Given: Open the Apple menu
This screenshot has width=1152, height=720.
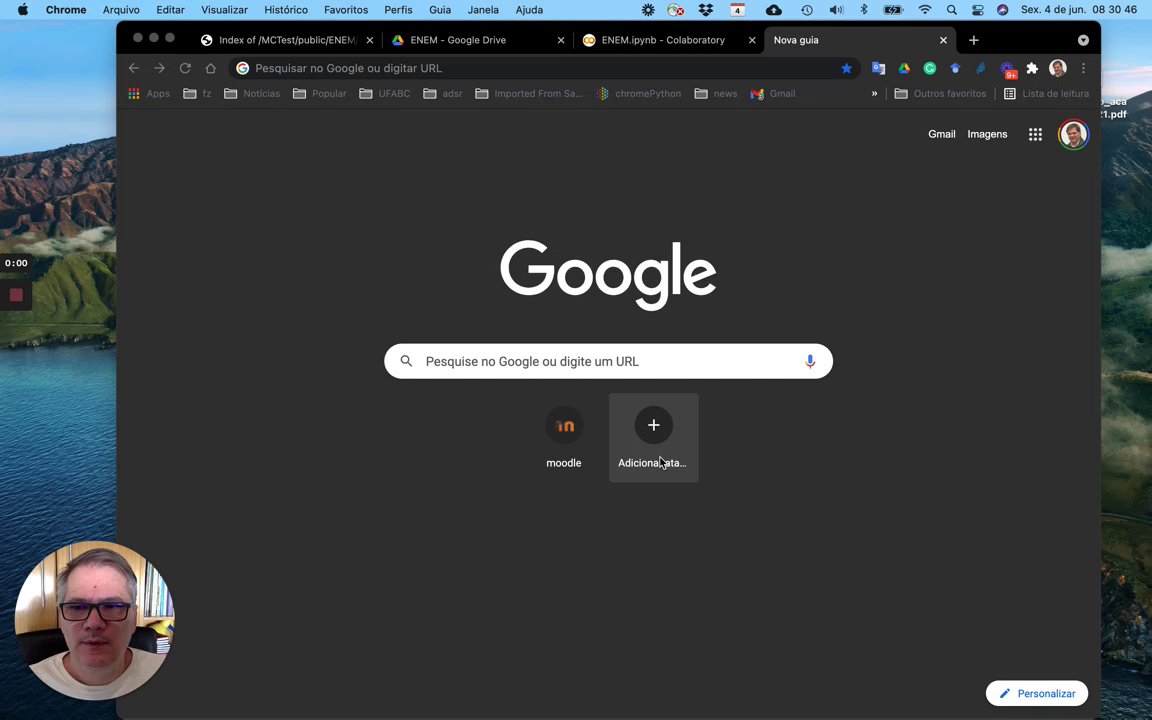Looking at the screenshot, I should pyautogui.click(x=23, y=10).
